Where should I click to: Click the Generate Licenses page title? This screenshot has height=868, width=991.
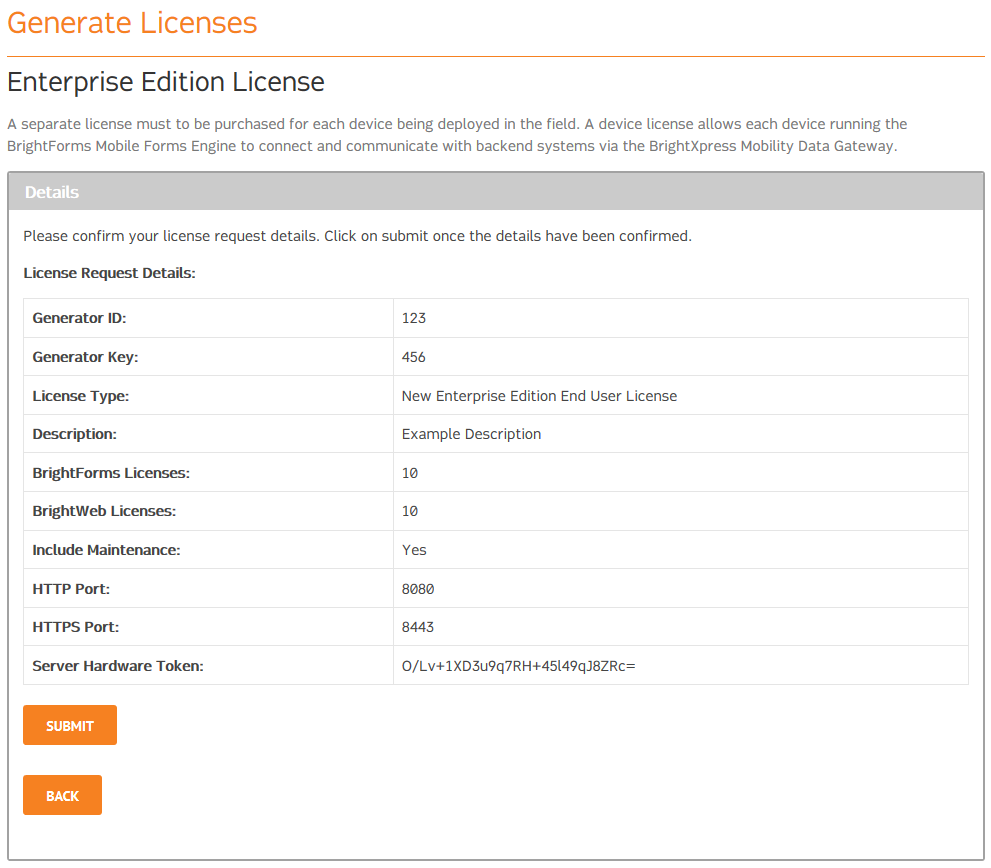point(132,23)
